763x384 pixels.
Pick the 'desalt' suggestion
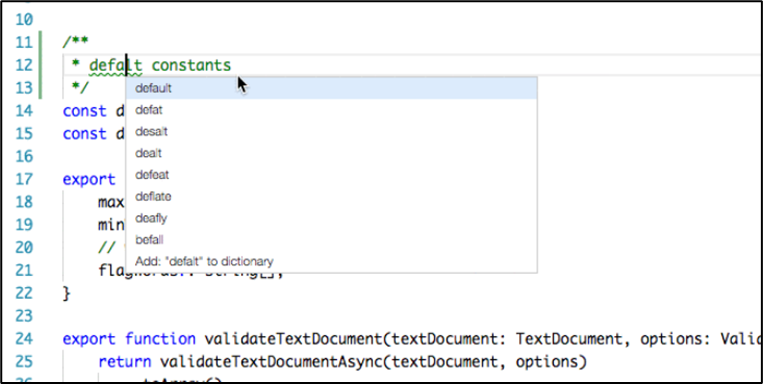331,132
